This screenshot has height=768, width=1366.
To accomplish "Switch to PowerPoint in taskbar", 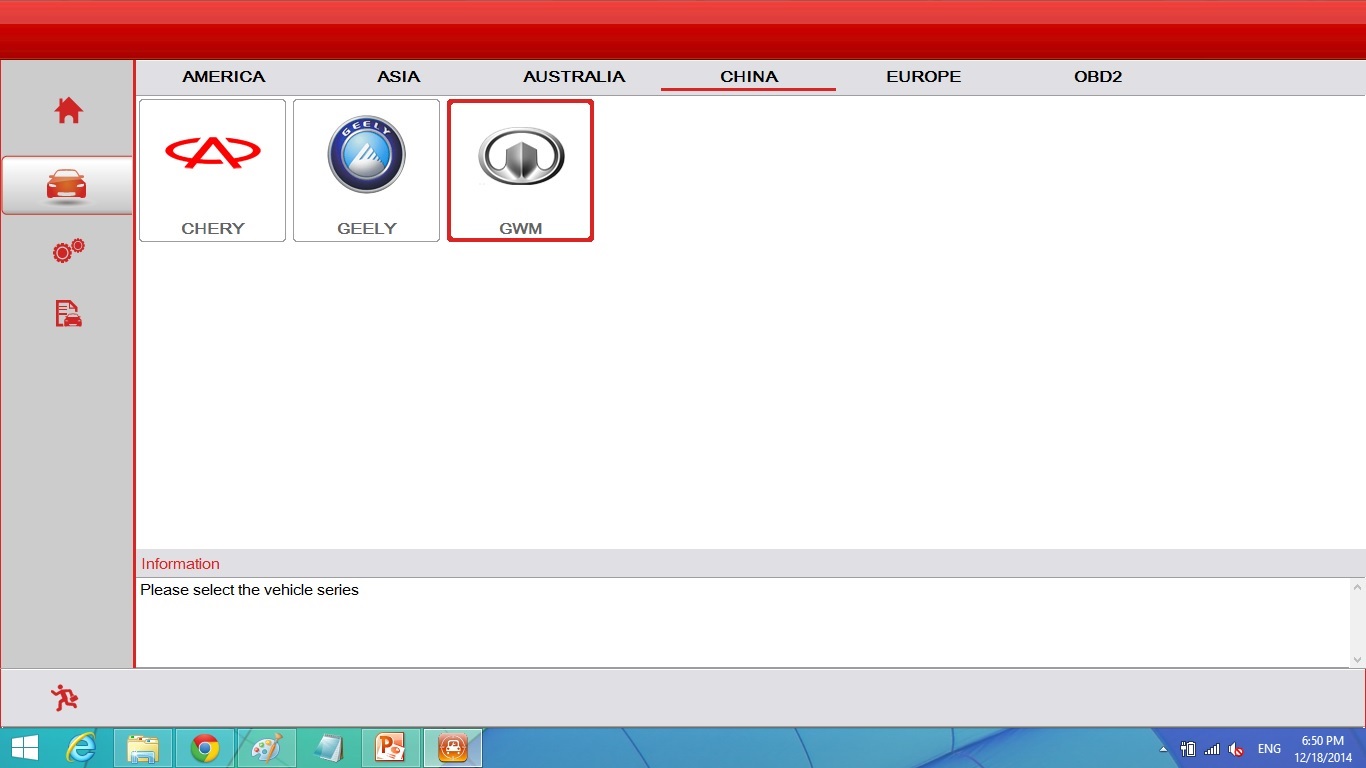I will point(391,747).
